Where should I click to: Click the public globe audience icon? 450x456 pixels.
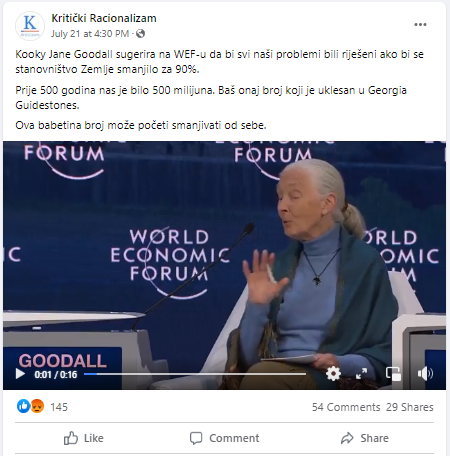click(x=141, y=34)
